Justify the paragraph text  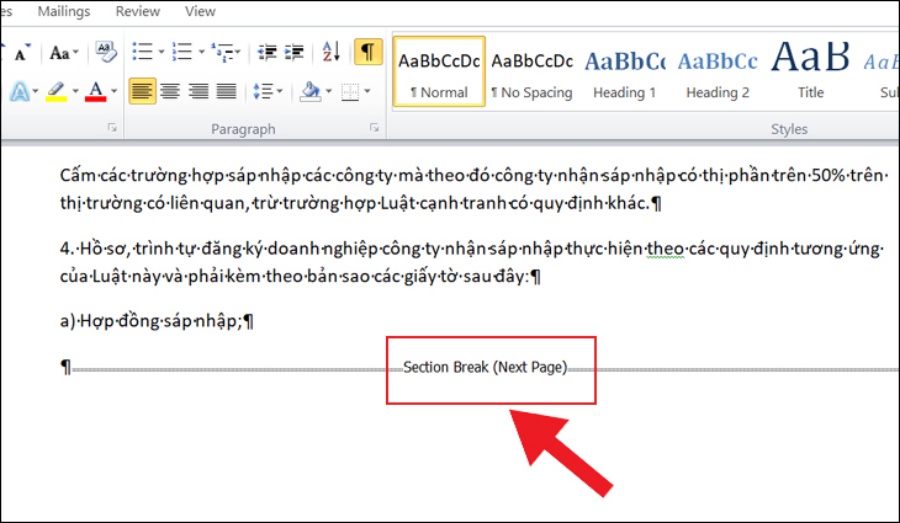tap(226, 92)
